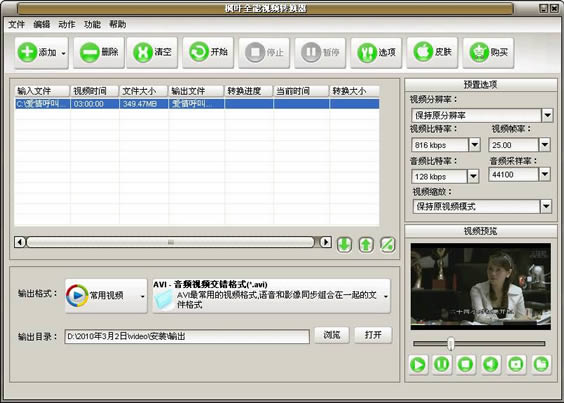Click the 打开 open folder button
Image resolution: width=564 pixels, height=403 pixels.
[x=373, y=335]
